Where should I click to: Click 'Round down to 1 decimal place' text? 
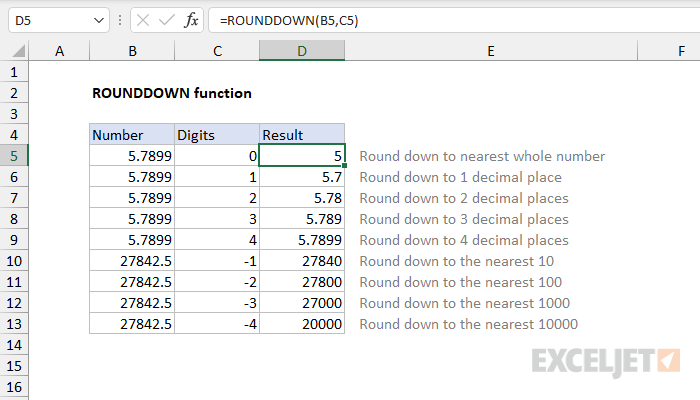pyautogui.click(x=461, y=177)
